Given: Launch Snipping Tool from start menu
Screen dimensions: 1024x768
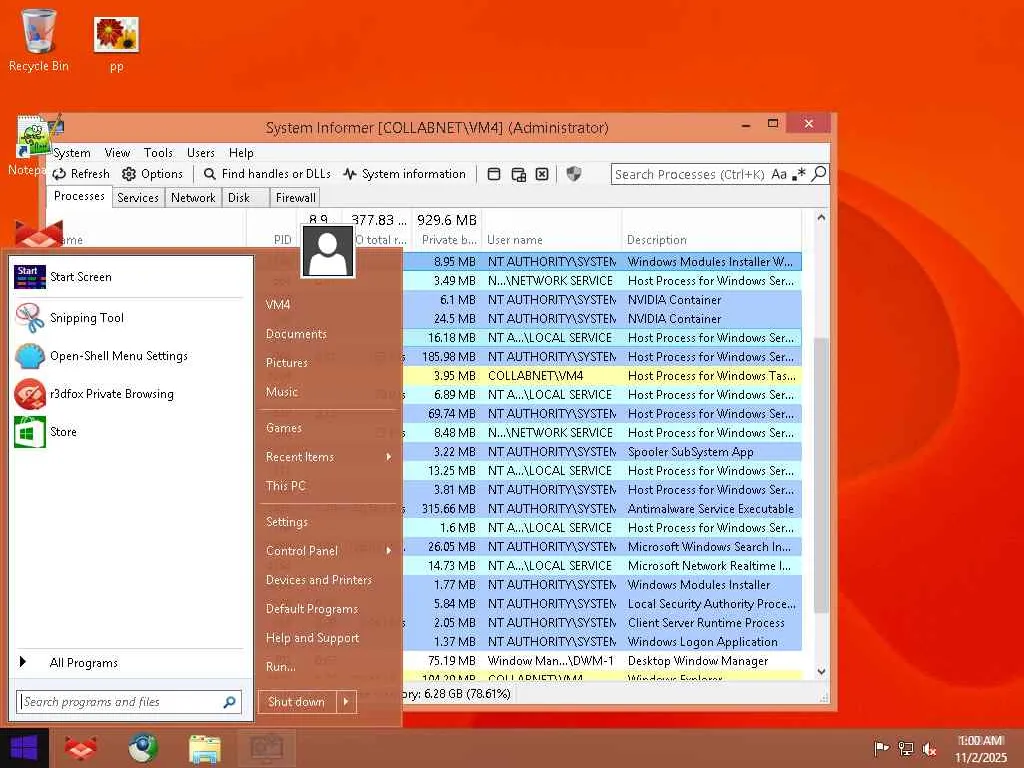Looking at the screenshot, I should point(127,318).
